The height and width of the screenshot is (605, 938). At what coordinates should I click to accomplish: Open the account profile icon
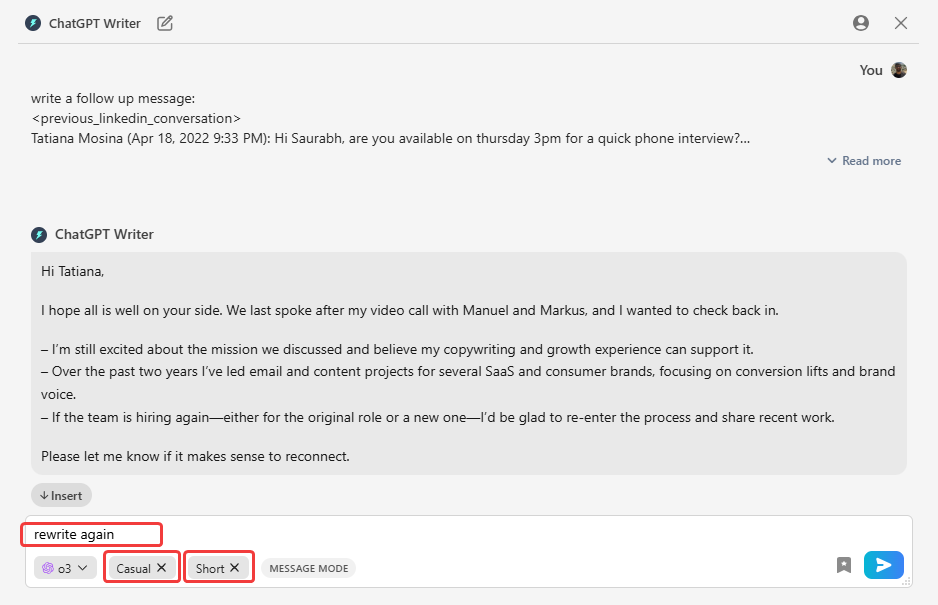[861, 23]
